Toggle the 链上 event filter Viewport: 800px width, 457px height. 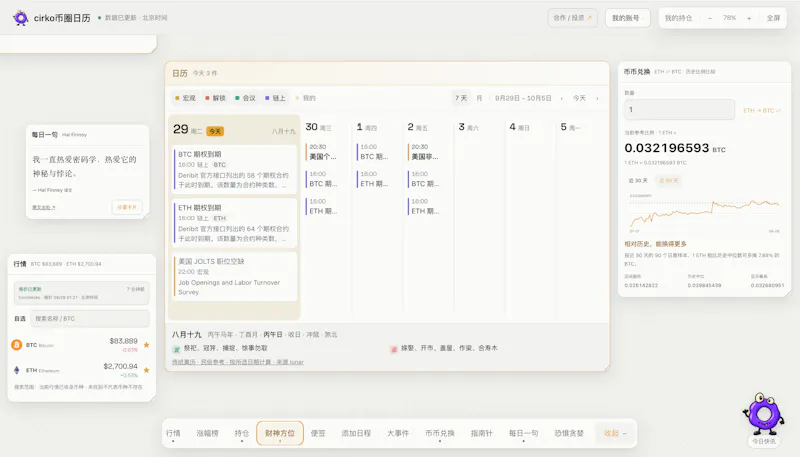(276, 98)
